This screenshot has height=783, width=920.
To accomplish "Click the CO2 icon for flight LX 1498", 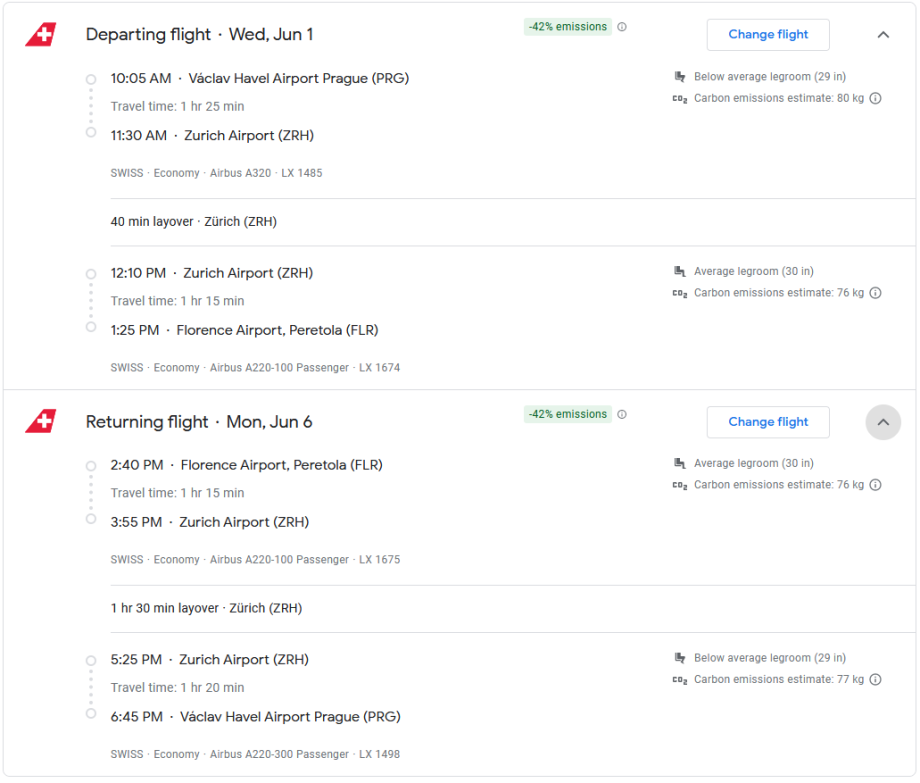I will pyautogui.click(x=680, y=680).
